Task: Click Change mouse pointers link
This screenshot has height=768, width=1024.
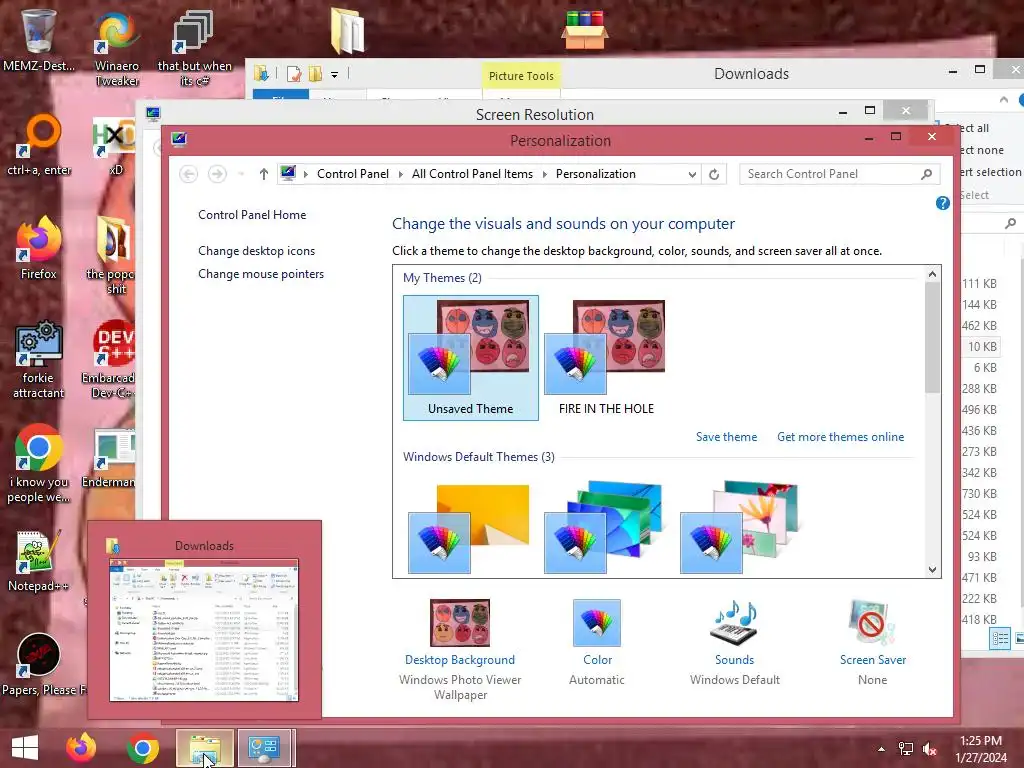Action: (261, 274)
